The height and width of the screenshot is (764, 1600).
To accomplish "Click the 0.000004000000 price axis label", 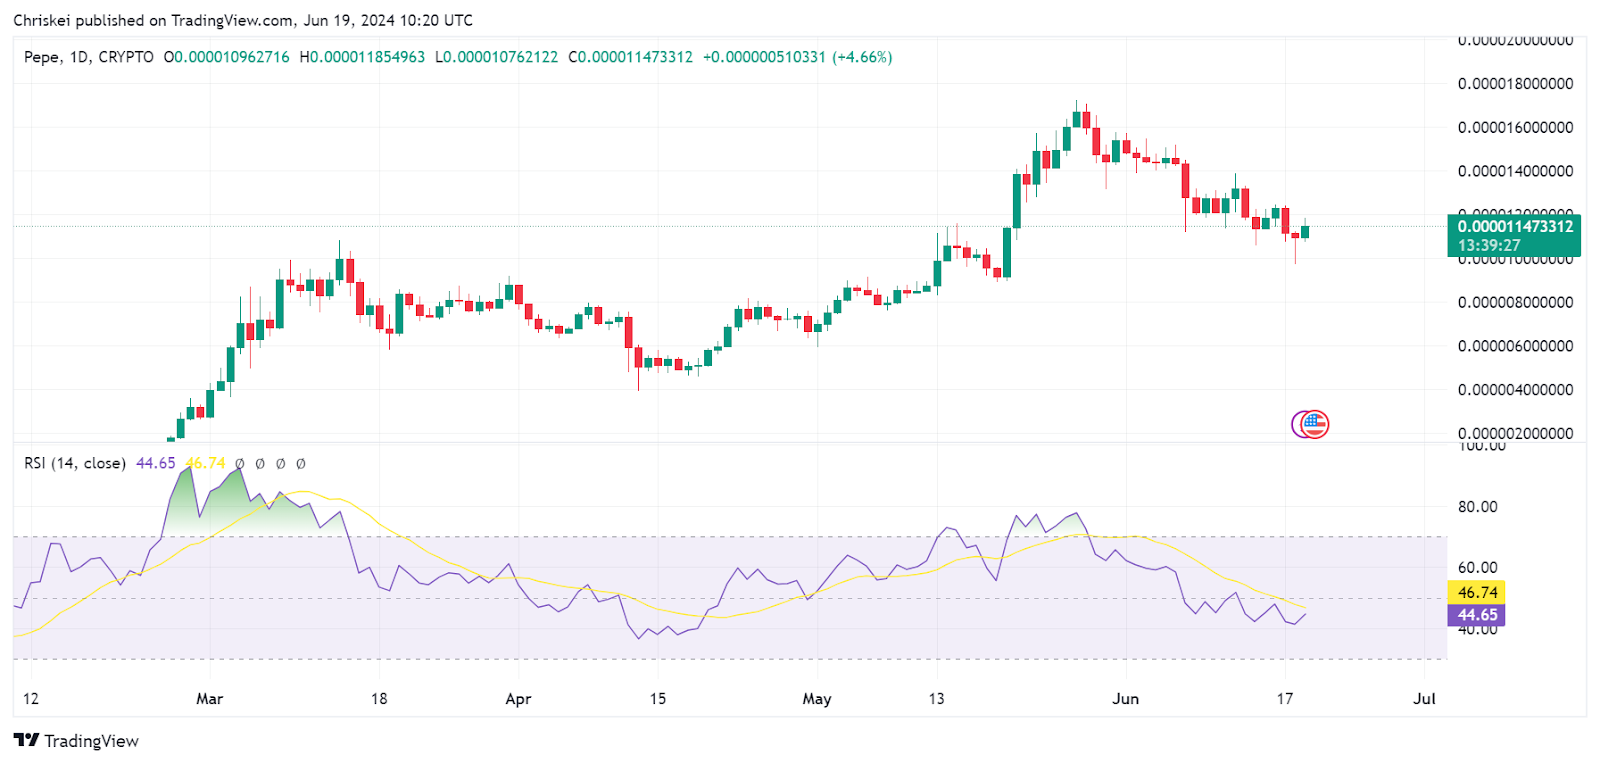I will [1515, 390].
